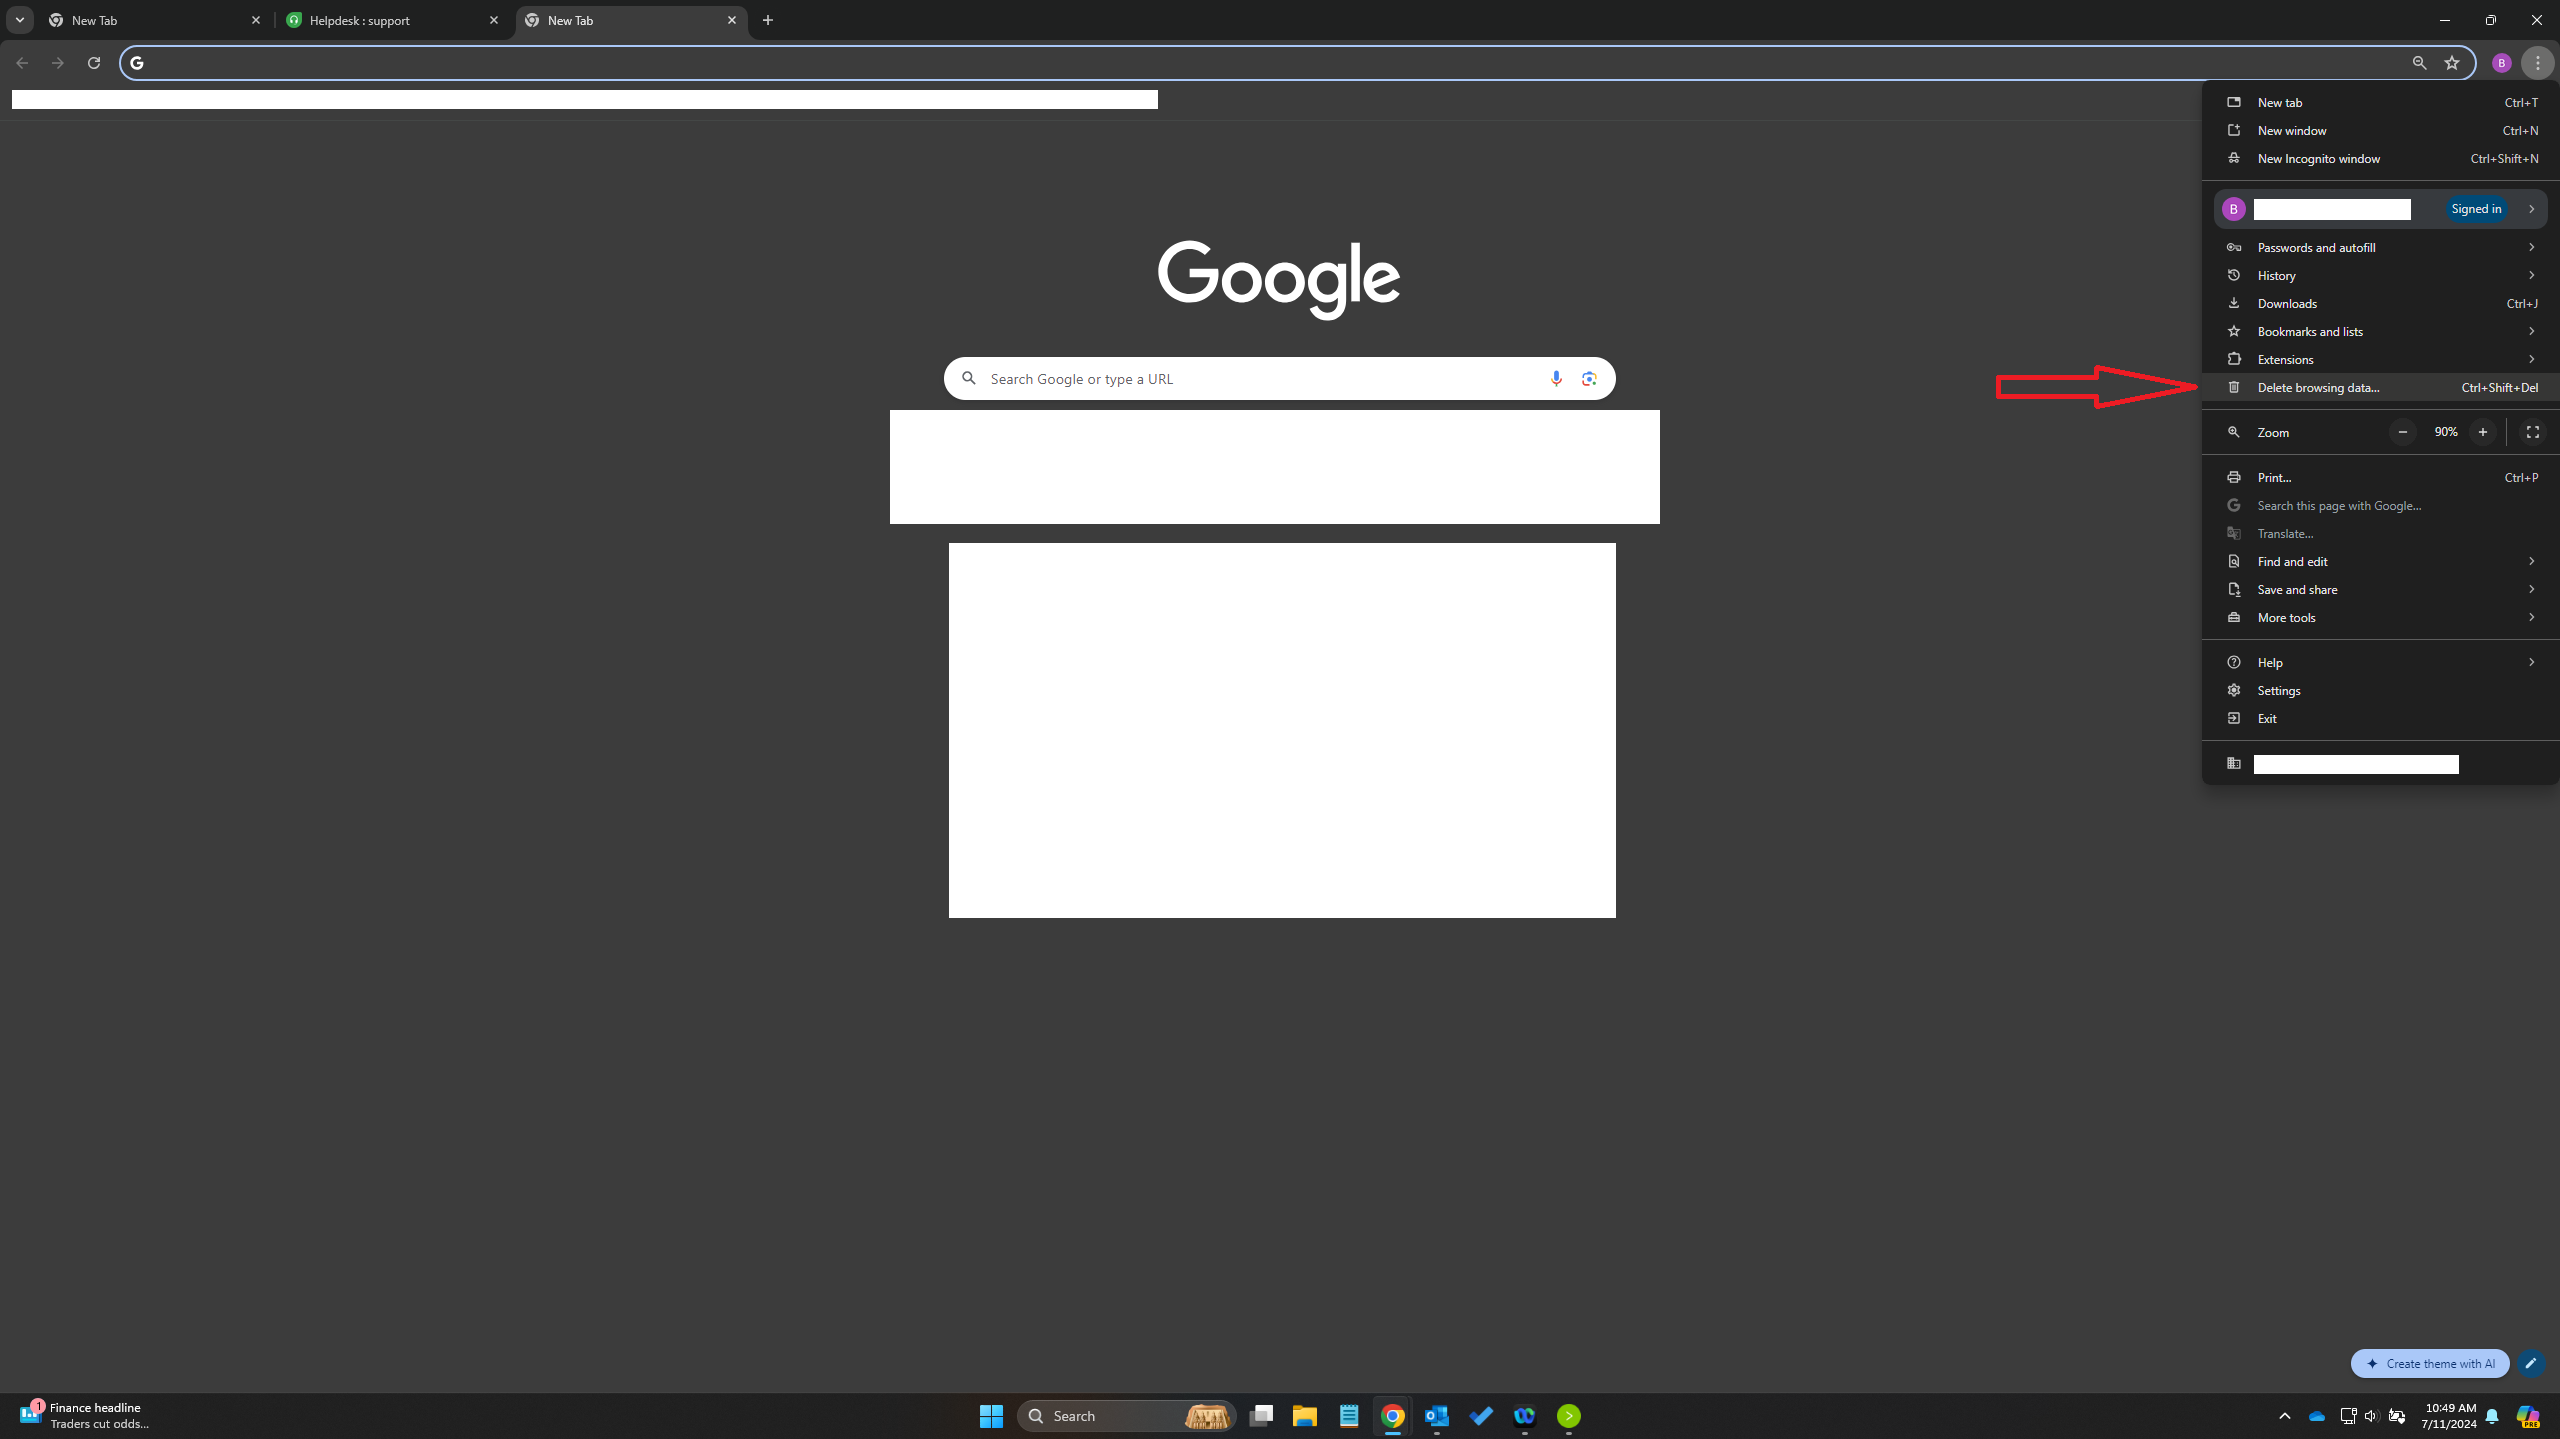The image size is (2560, 1439).
Task: Click the zoom magnifier icon in address bar
Action: click(2419, 63)
